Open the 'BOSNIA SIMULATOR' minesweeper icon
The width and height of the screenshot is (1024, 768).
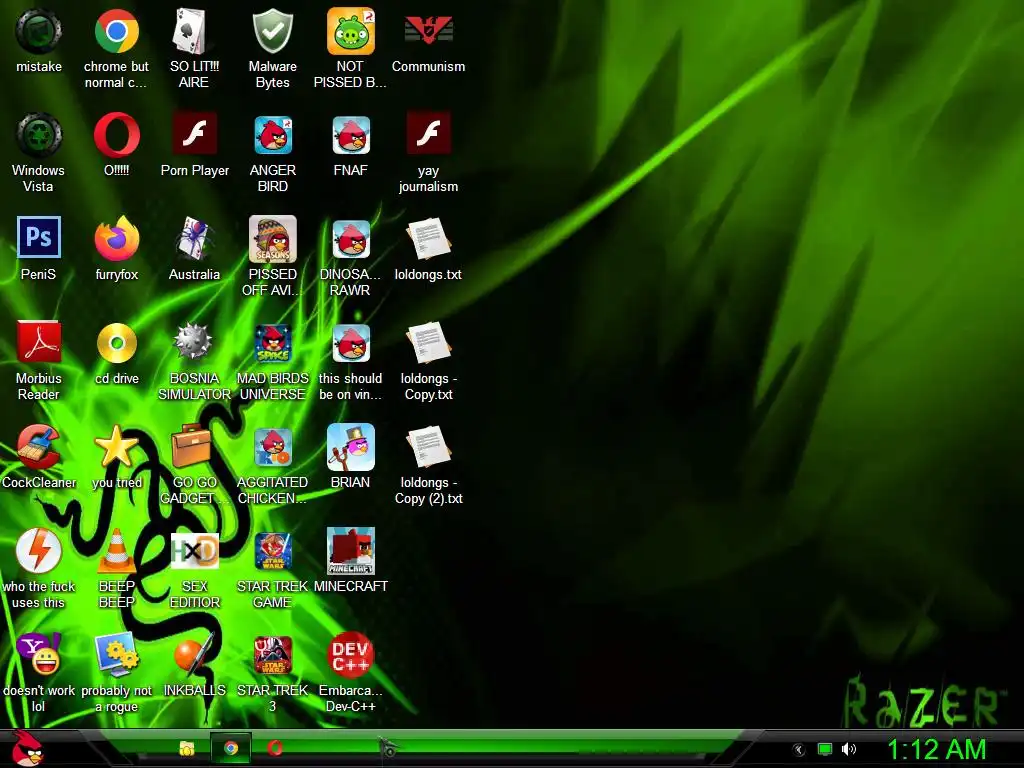(x=194, y=342)
